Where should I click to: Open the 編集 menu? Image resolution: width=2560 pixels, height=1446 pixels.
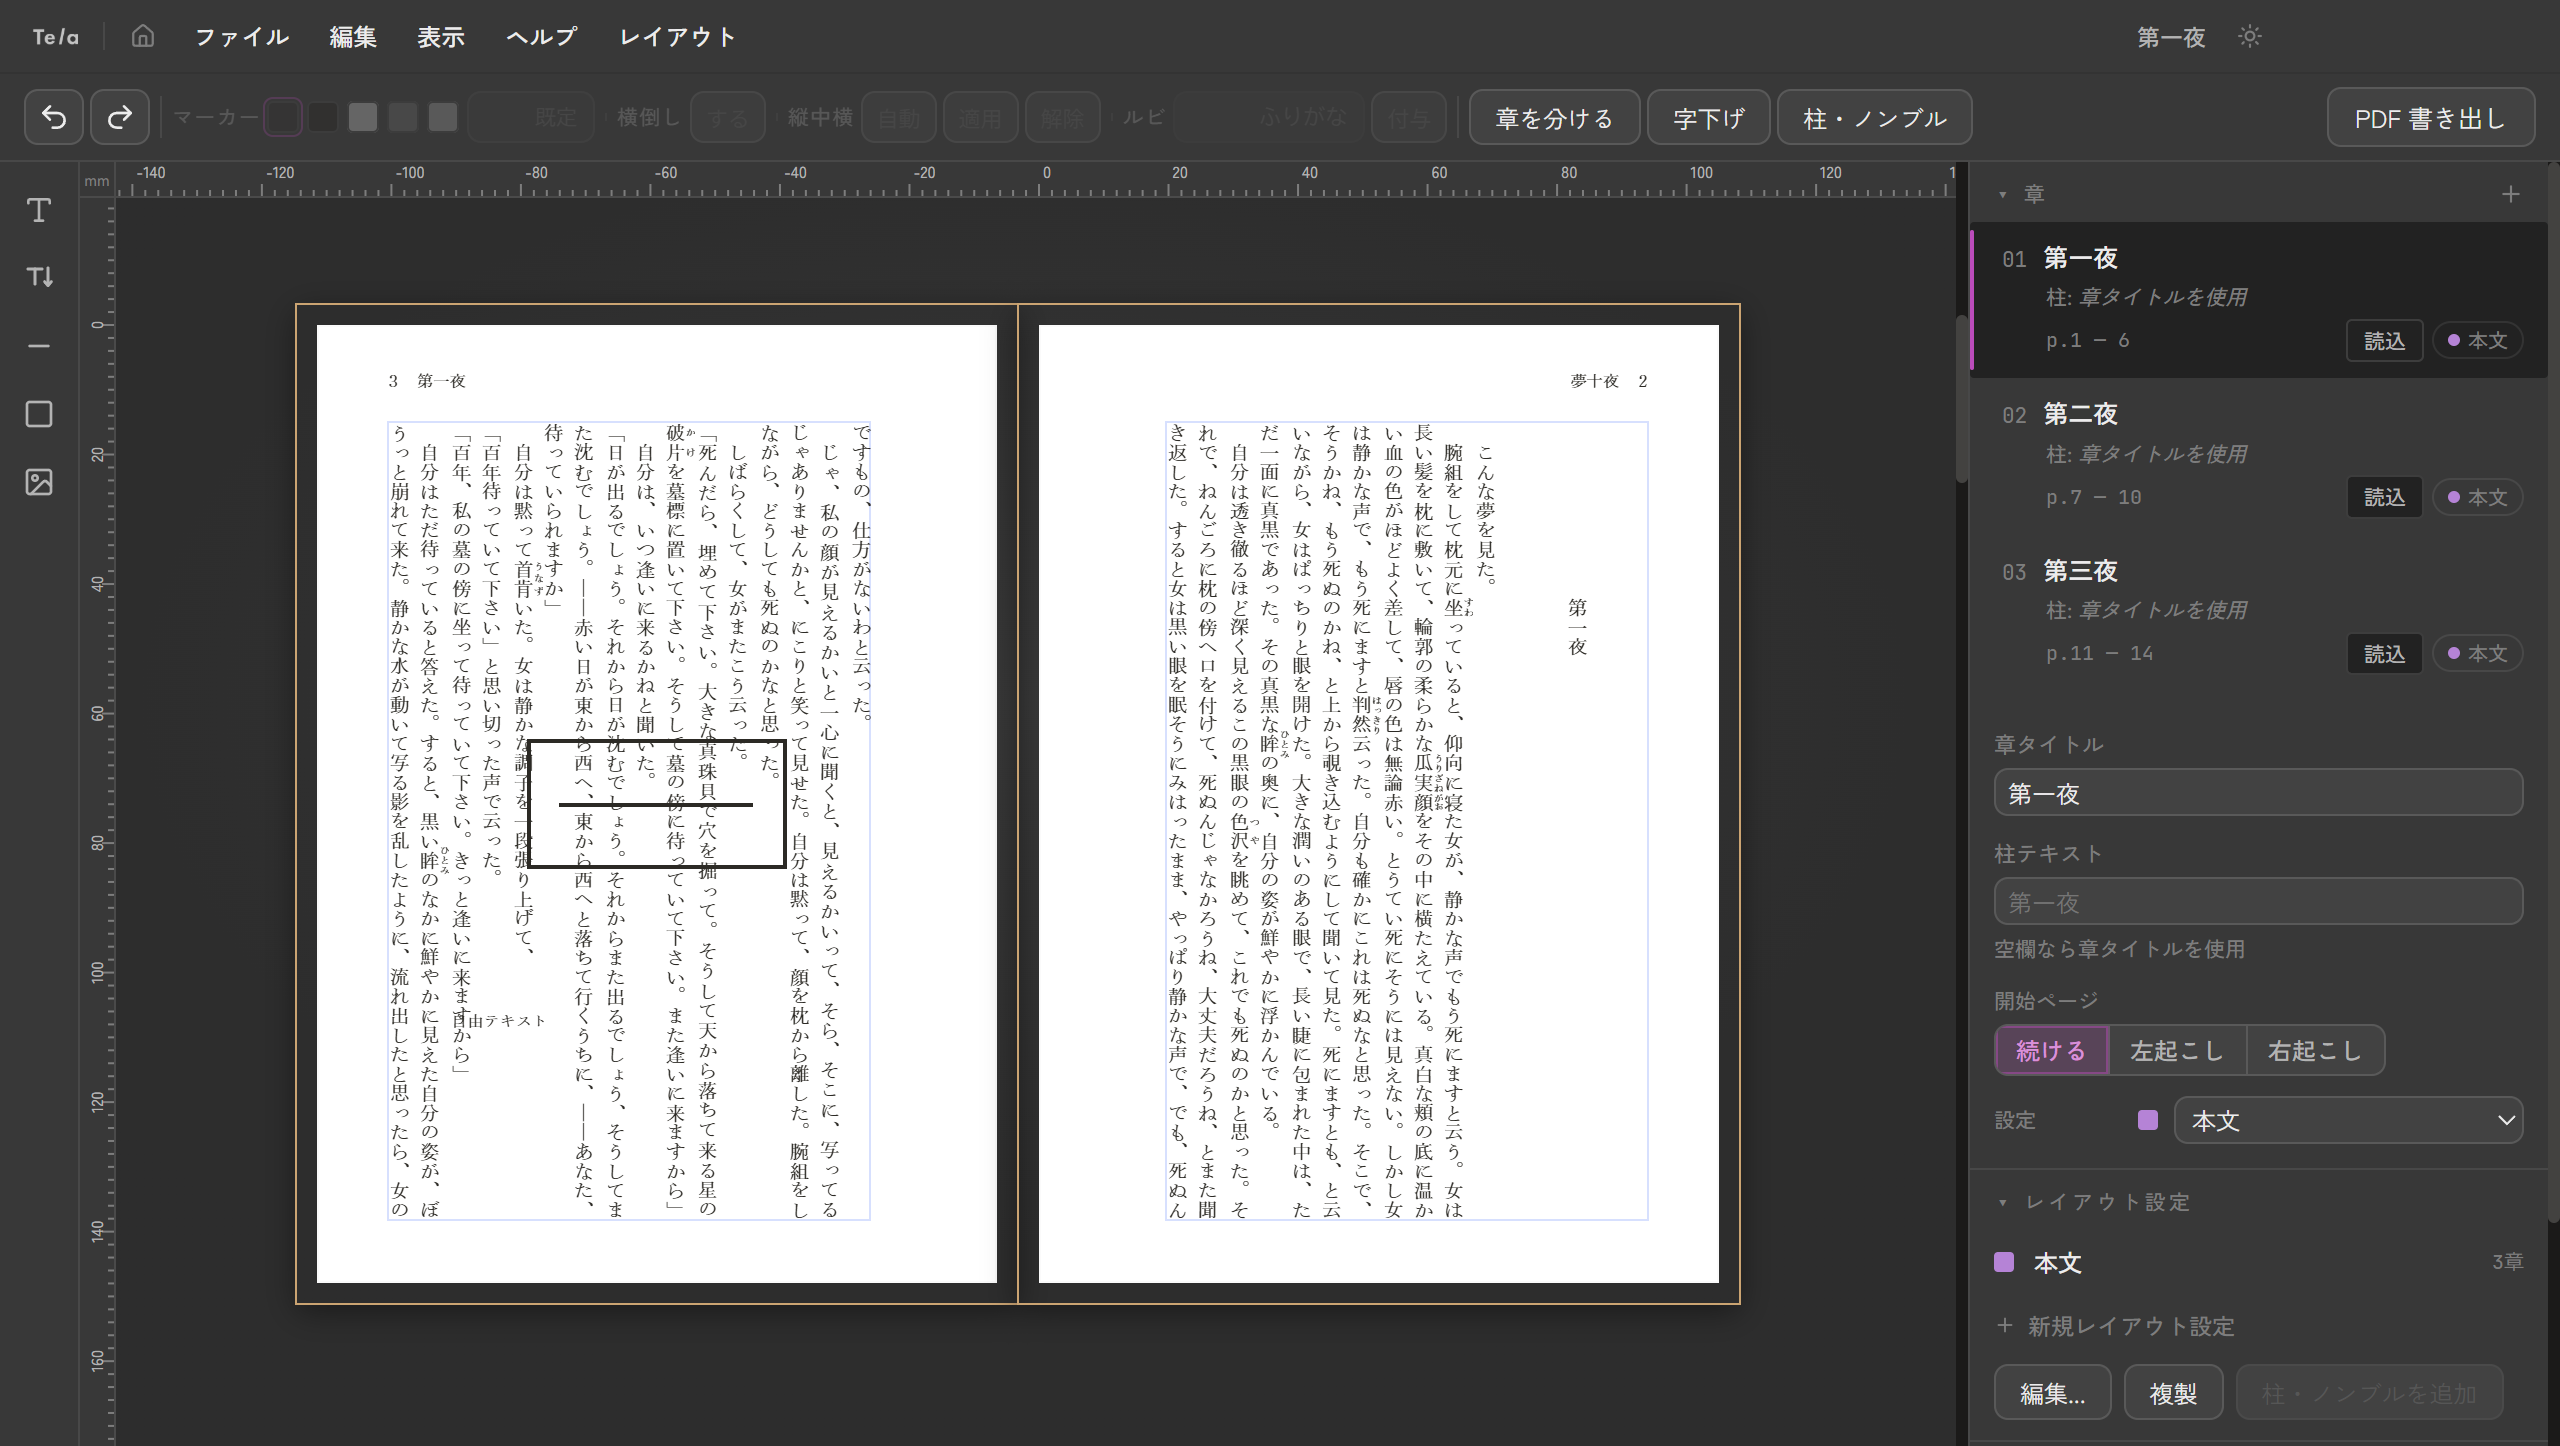[x=353, y=37]
